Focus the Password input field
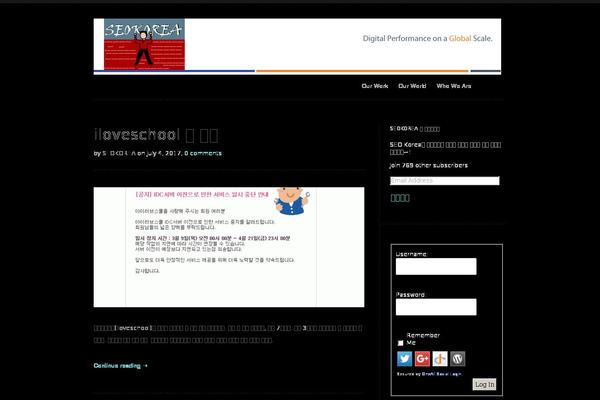This screenshot has width=600, height=400. point(436,307)
